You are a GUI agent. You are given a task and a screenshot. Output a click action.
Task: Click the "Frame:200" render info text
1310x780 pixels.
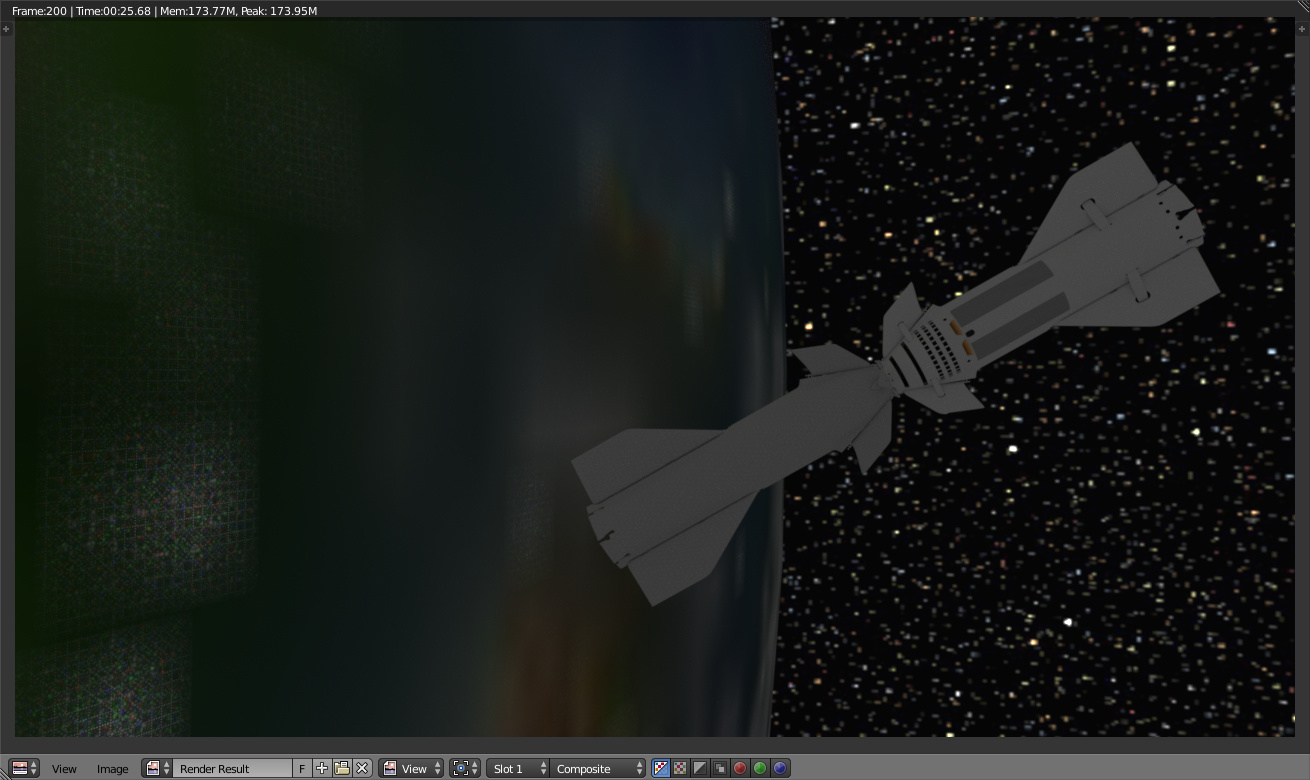tap(39, 11)
